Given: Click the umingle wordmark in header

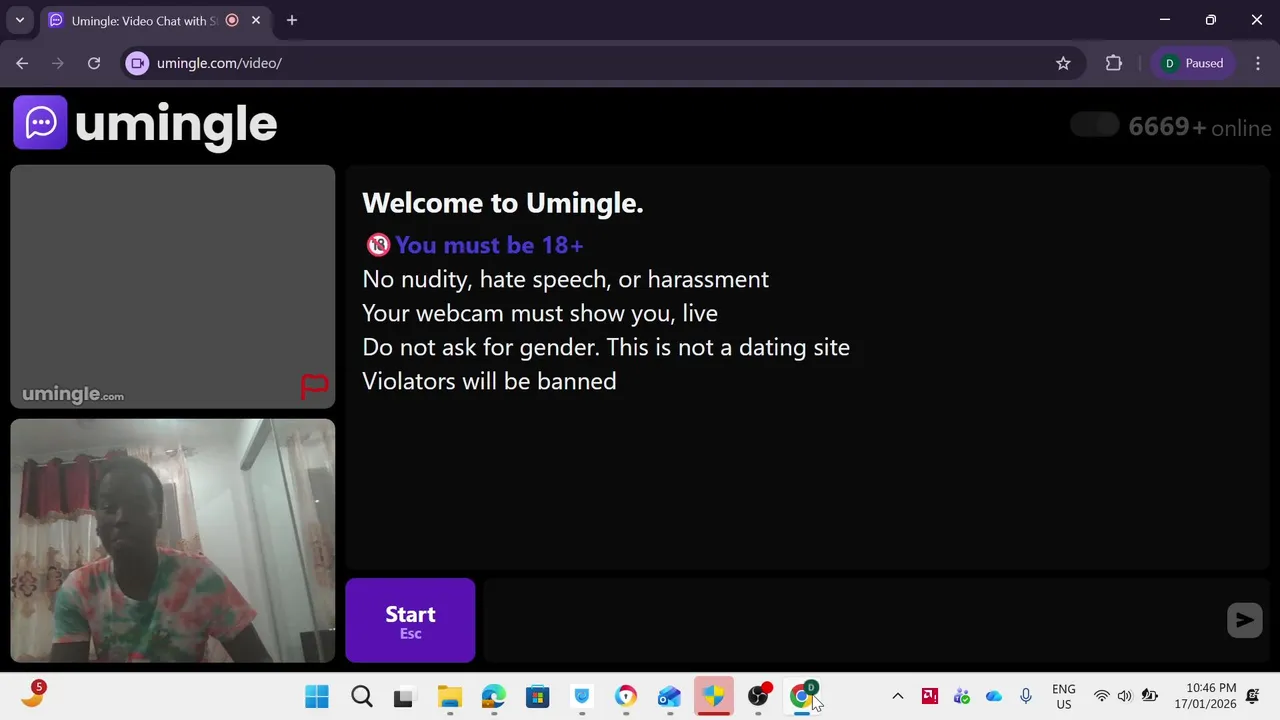Looking at the screenshot, I should point(176,124).
